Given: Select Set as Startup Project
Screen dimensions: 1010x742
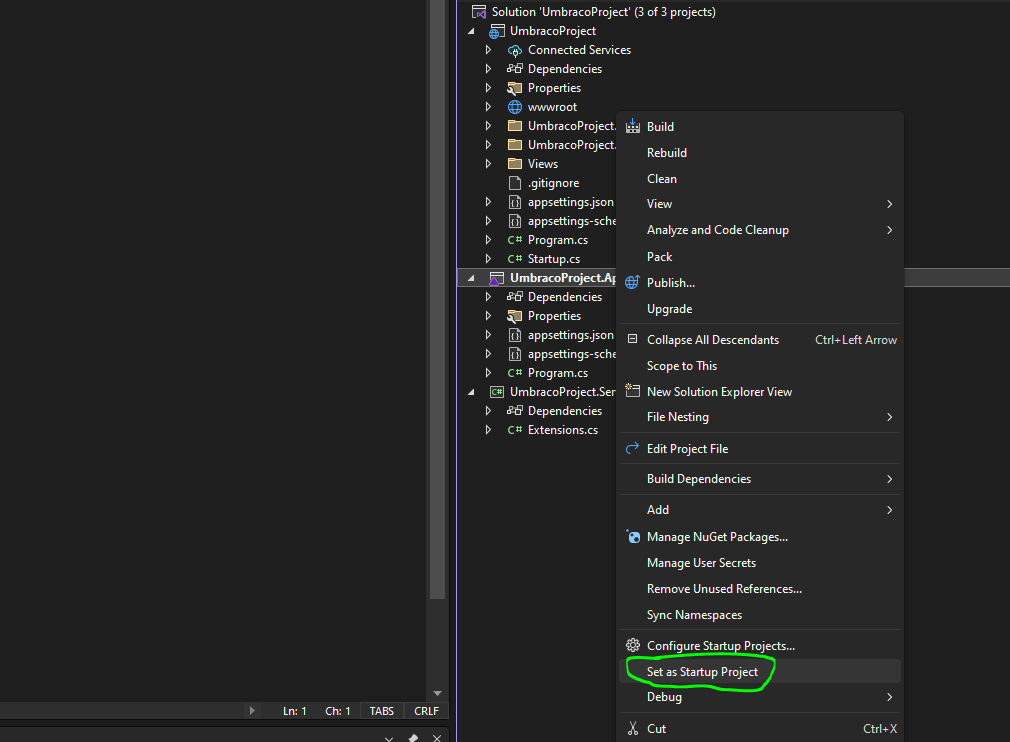Looking at the screenshot, I should pyautogui.click(x=759, y=671).
